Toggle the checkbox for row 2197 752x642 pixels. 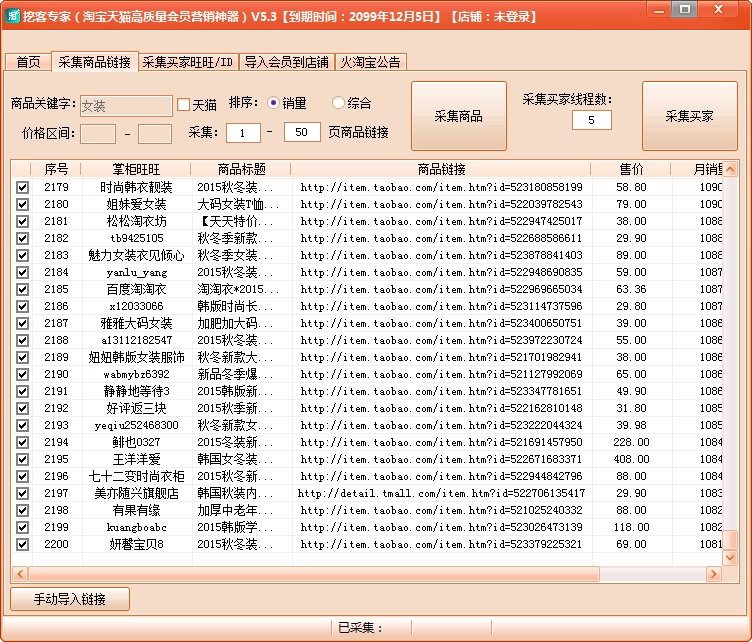point(22,493)
